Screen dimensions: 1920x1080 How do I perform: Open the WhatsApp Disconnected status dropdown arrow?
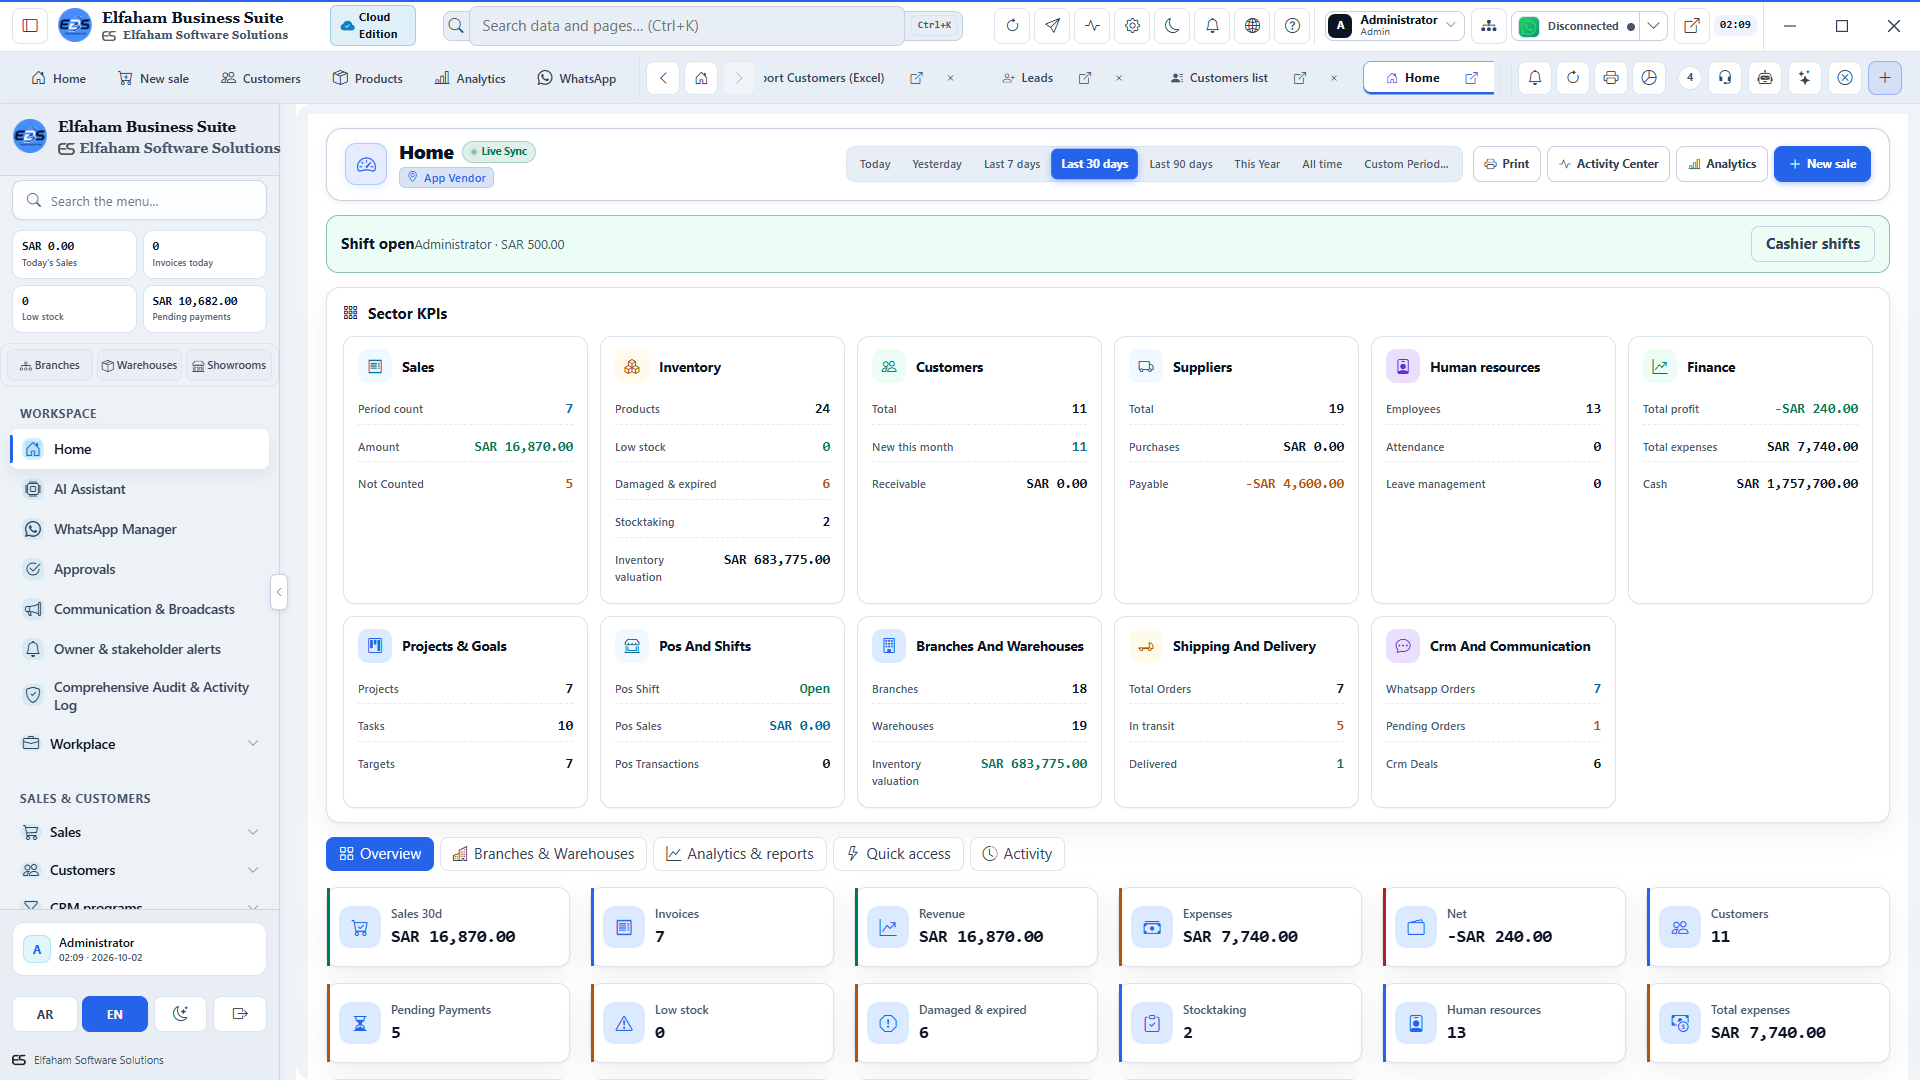tap(1654, 26)
